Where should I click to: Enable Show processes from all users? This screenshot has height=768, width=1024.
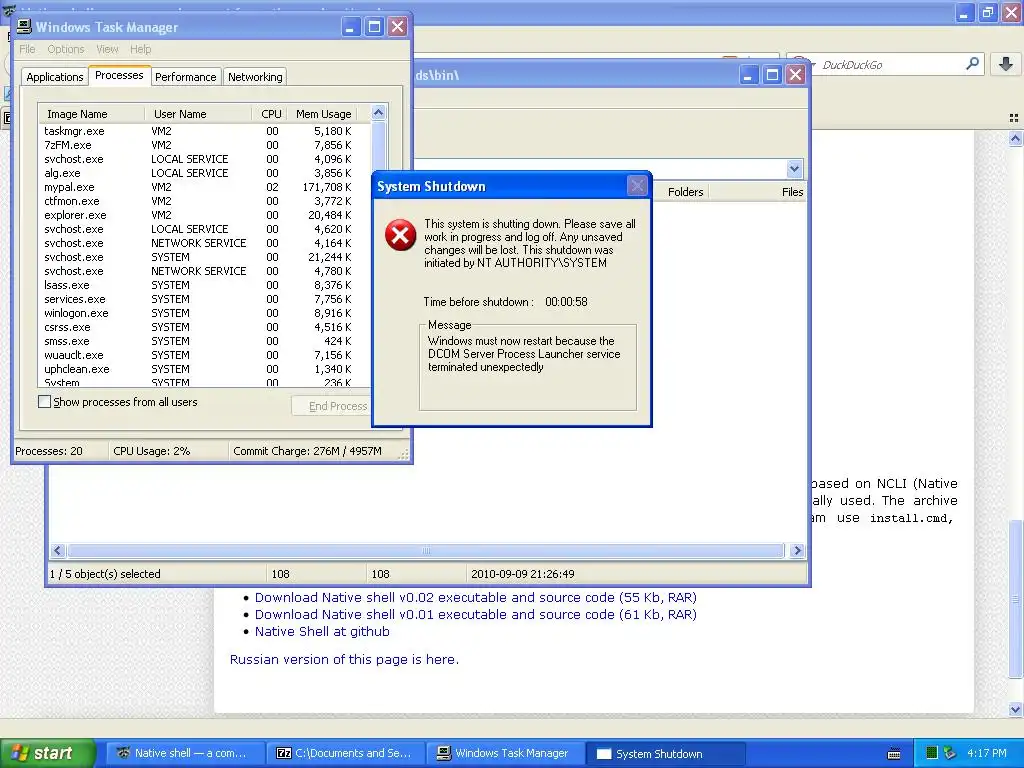pyautogui.click(x=44, y=402)
